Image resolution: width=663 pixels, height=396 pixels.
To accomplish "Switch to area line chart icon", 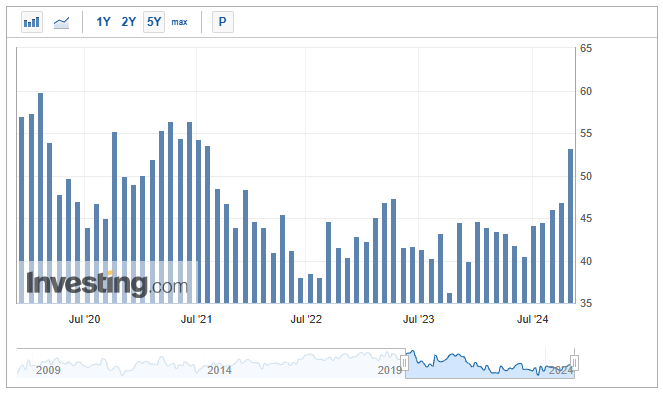I will click(x=61, y=22).
